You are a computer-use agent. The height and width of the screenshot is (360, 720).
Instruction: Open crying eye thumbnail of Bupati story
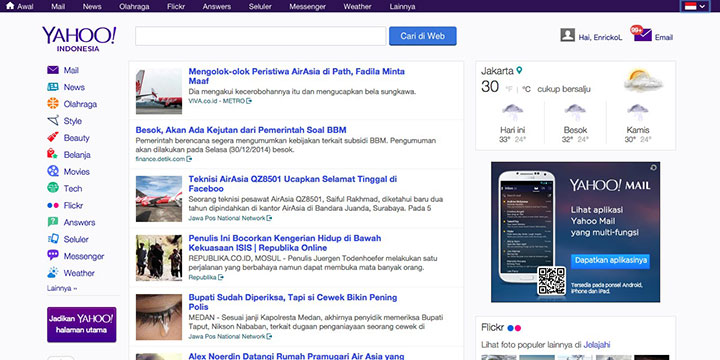(x=159, y=317)
